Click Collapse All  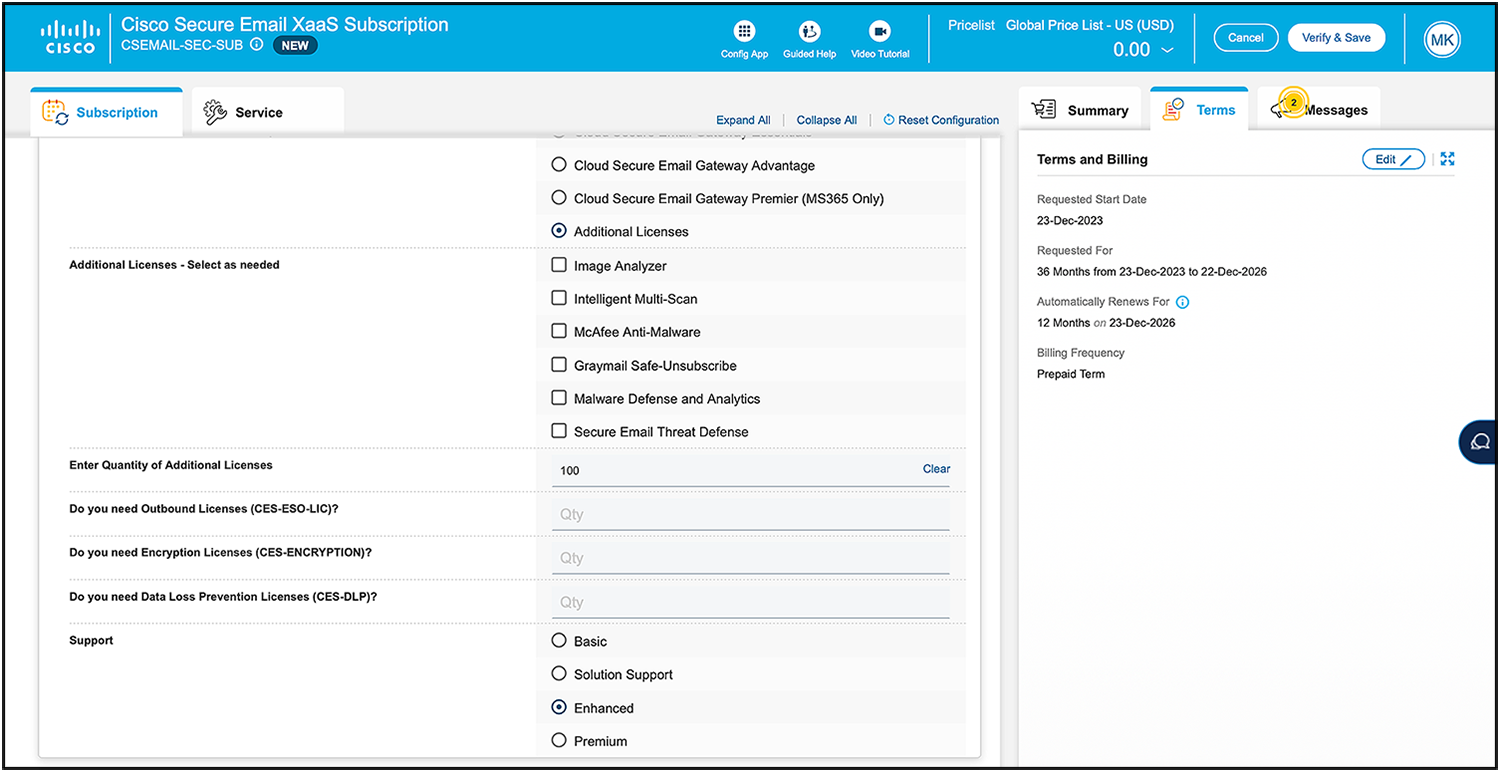[826, 119]
